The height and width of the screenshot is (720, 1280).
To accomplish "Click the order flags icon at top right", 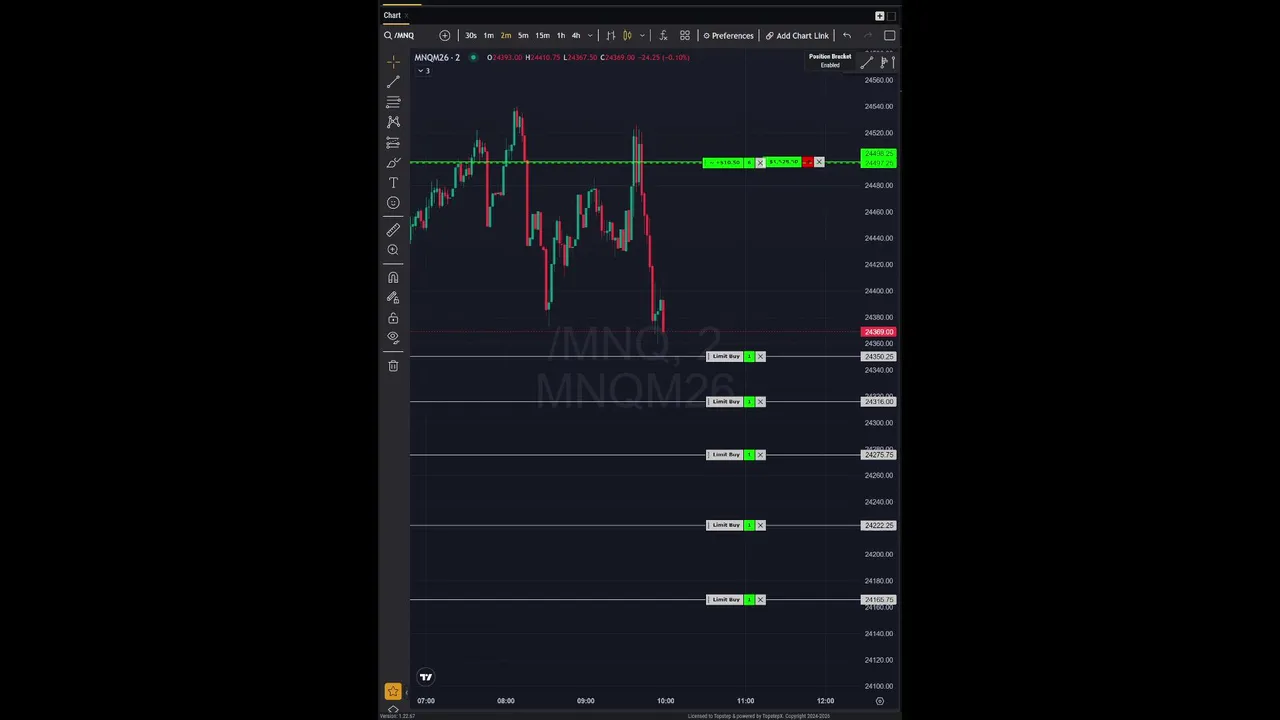I will [x=887, y=62].
